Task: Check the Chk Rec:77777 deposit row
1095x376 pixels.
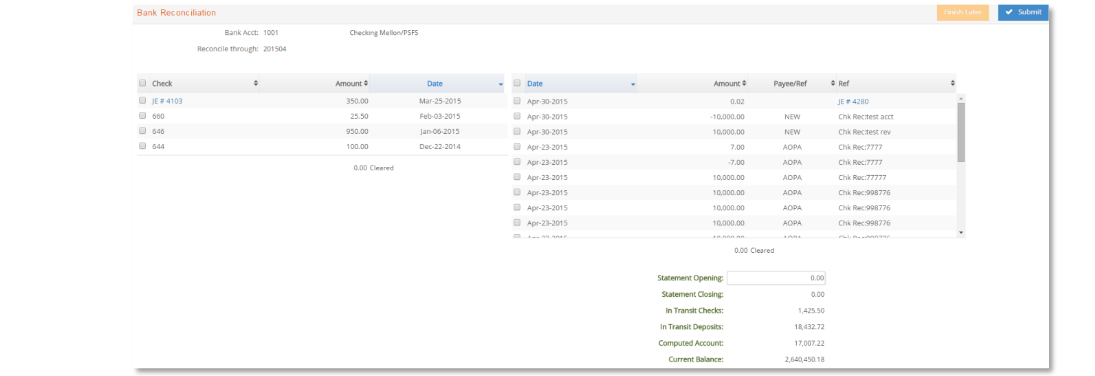Action: tap(517, 177)
